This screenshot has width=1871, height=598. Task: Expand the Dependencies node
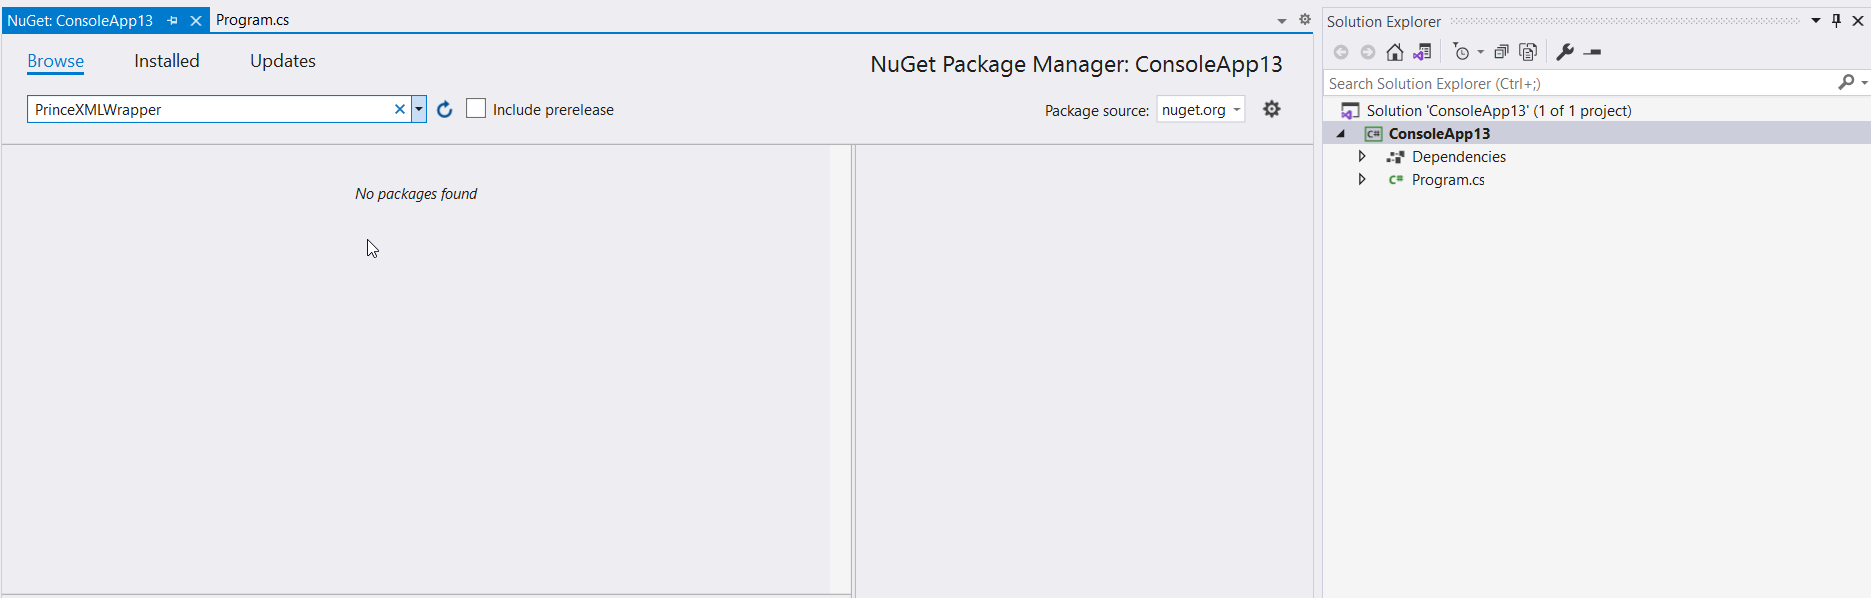click(1362, 157)
